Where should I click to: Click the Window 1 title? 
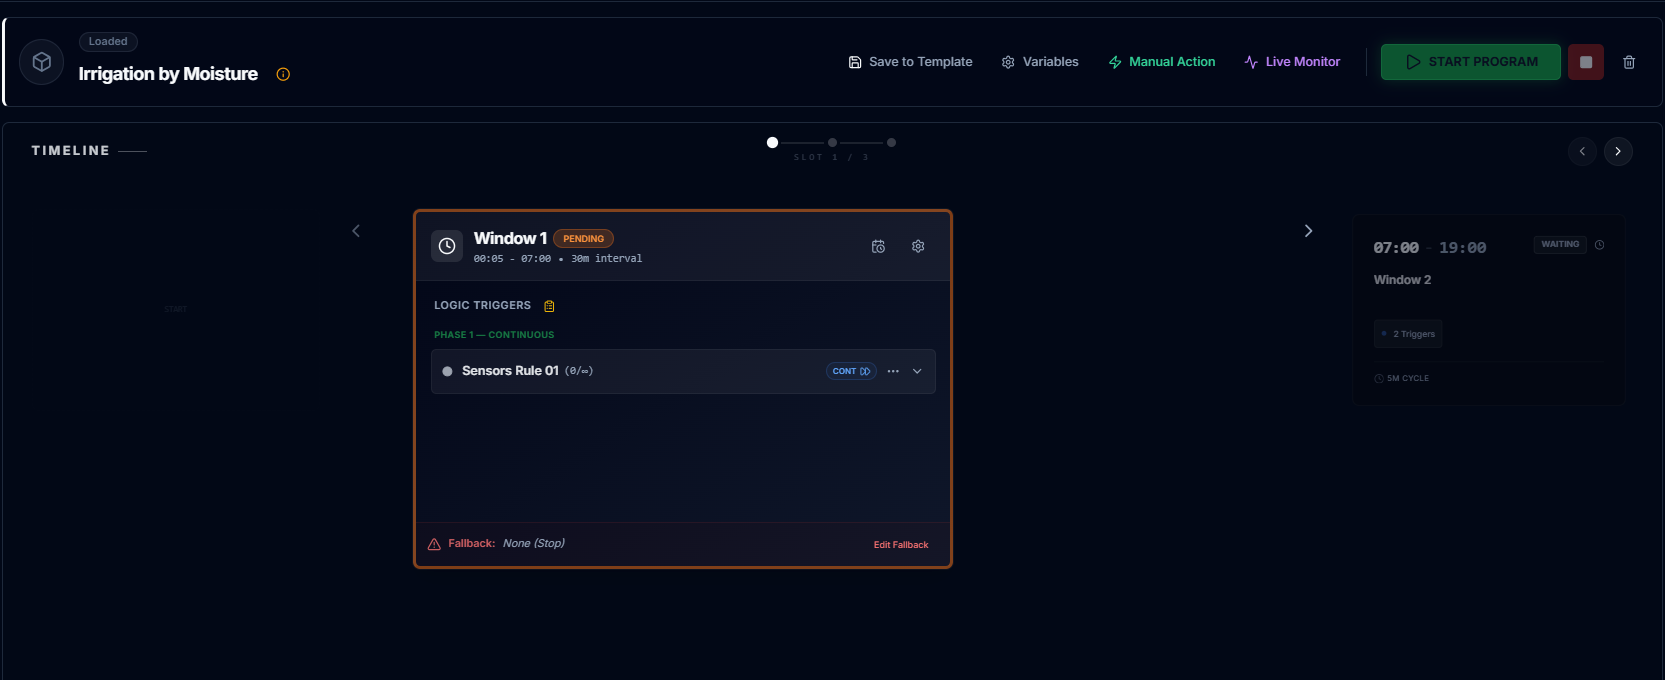point(510,238)
